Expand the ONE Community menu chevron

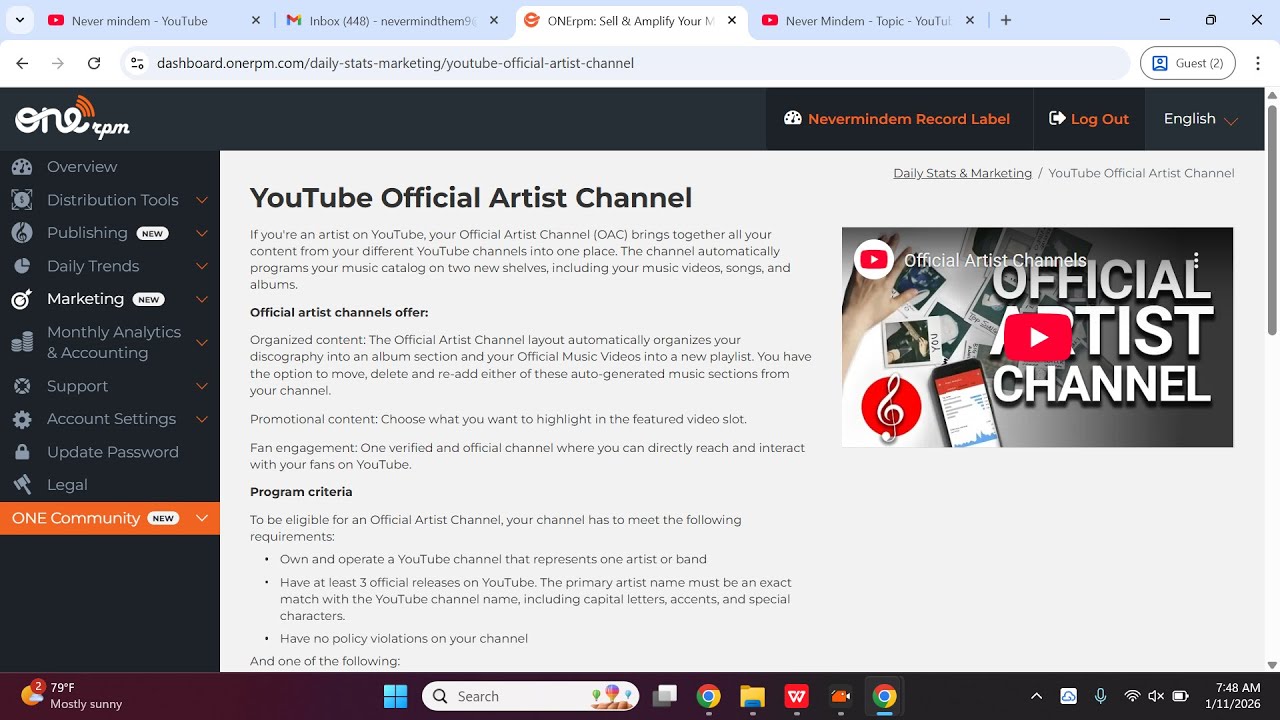click(202, 518)
